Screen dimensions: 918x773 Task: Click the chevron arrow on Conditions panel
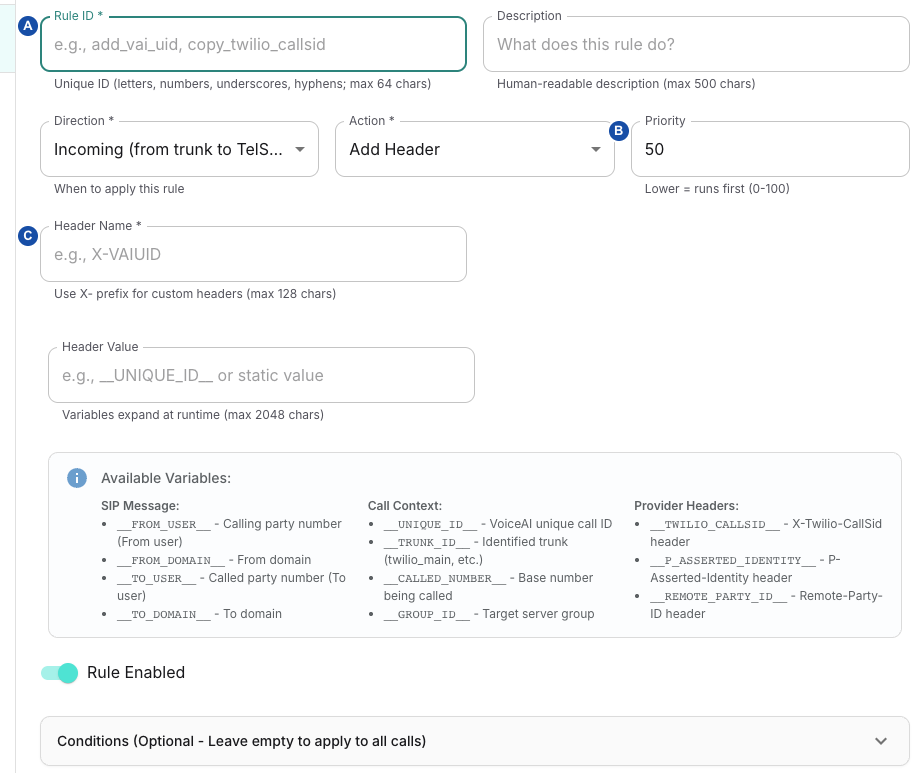[x=881, y=741]
